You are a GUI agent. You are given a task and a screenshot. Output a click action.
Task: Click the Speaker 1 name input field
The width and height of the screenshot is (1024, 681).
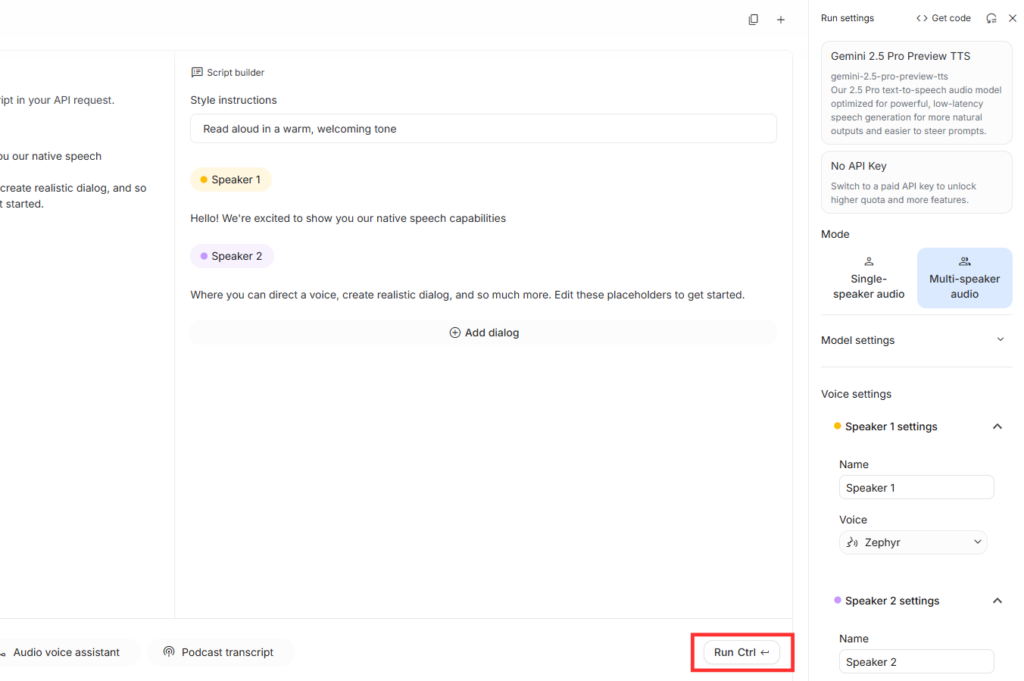[x=916, y=488]
